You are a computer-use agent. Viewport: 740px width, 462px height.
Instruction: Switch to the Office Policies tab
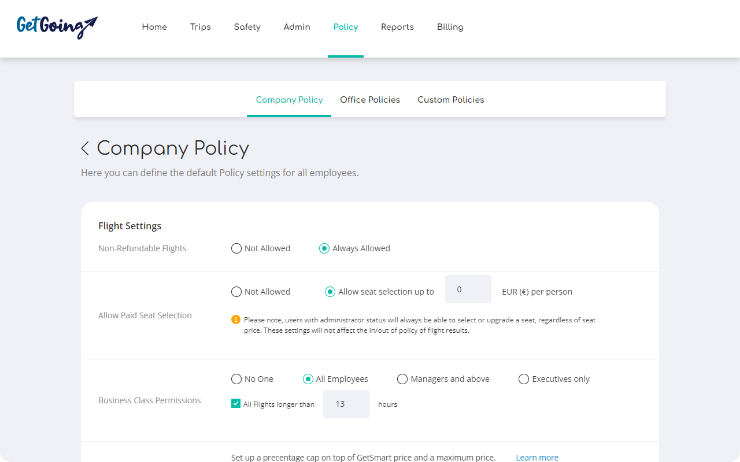370,100
